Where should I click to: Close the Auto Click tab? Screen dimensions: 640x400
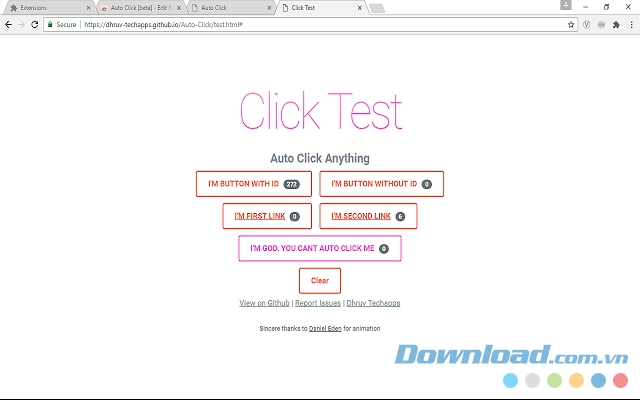[x=269, y=8]
